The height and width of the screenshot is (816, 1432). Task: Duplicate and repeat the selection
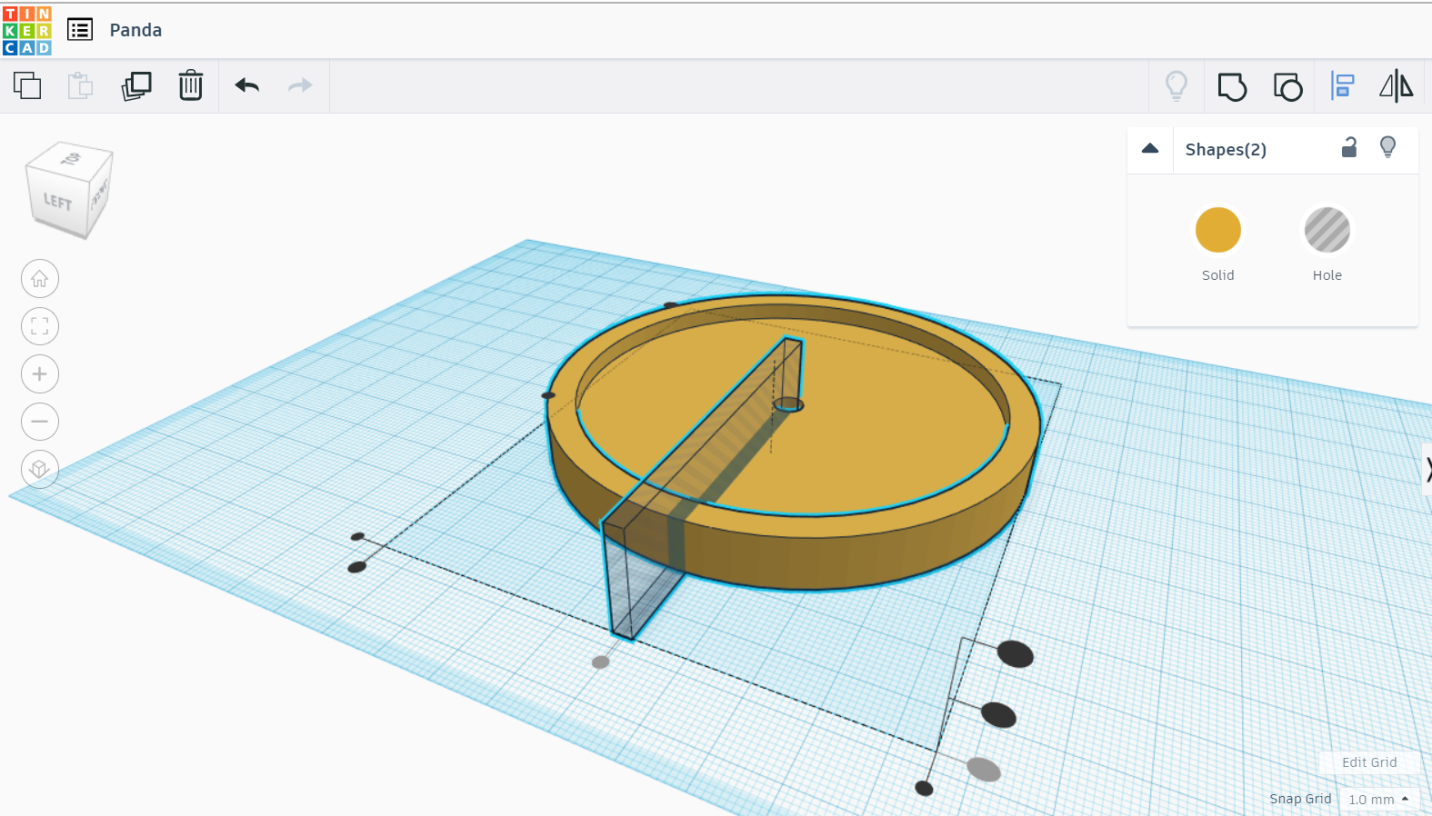pyautogui.click(x=136, y=86)
